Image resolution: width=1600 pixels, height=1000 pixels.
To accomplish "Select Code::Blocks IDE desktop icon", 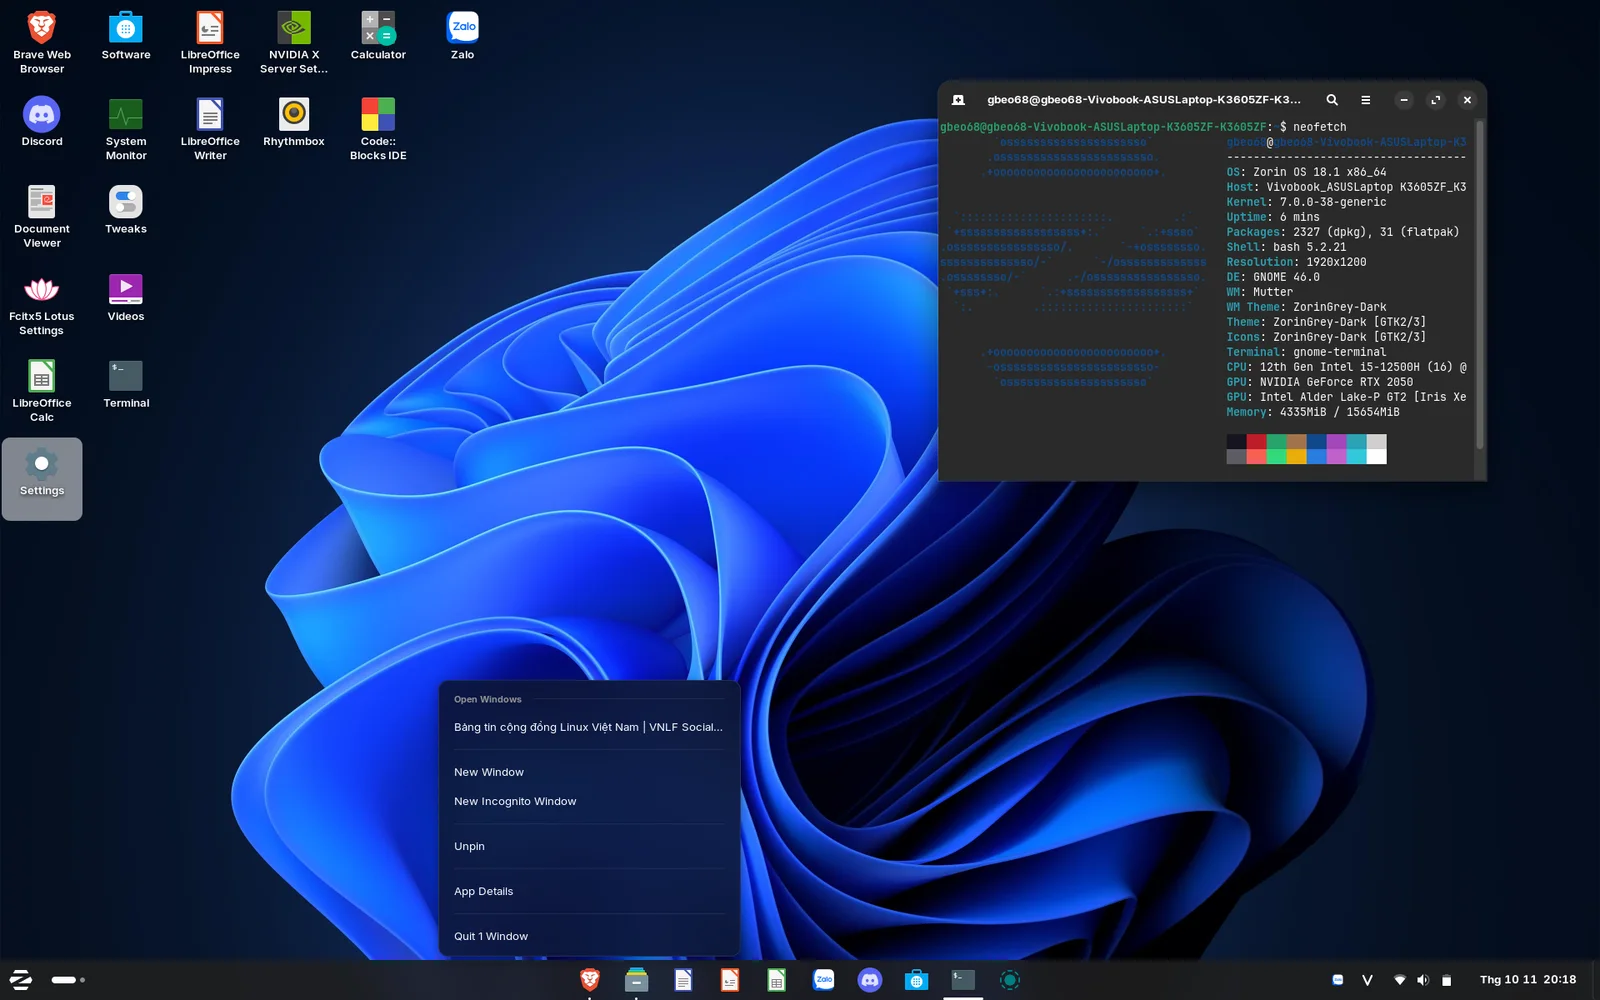I will (x=378, y=129).
